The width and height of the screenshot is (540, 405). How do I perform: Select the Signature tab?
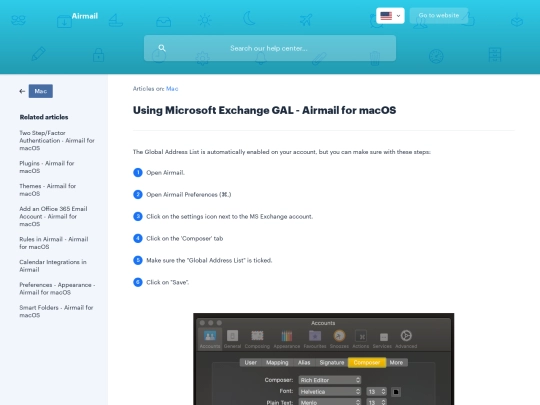(x=332, y=363)
